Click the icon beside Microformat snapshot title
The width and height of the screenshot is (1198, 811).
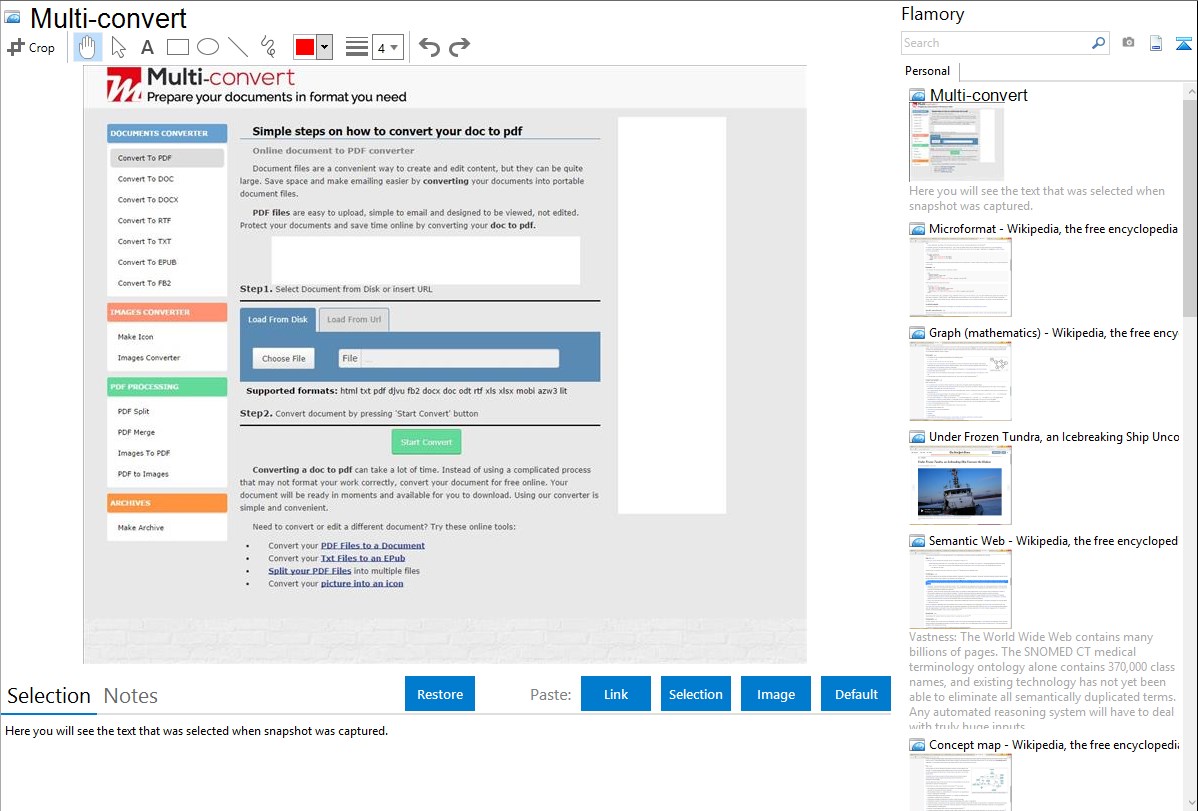(x=917, y=229)
